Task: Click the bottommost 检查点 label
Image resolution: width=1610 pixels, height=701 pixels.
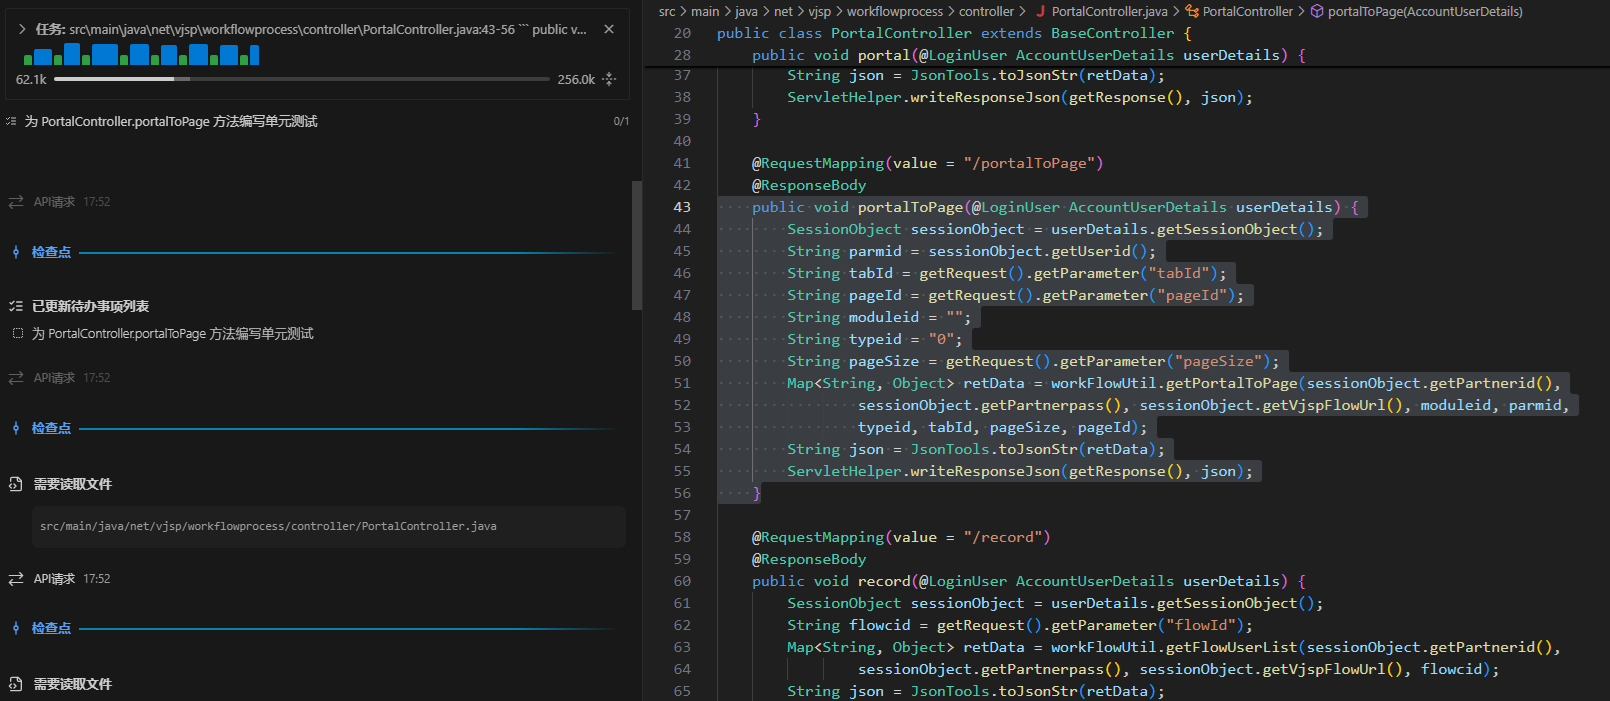Action: pyautogui.click(x=51, y=628)
